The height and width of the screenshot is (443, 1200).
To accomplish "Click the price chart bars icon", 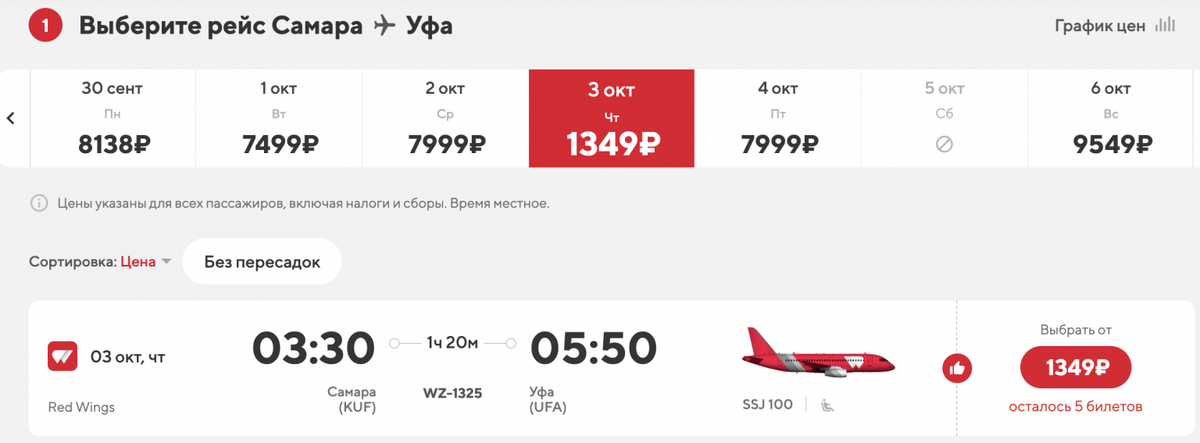I will pyautogui.click(x=1165, y=26).
